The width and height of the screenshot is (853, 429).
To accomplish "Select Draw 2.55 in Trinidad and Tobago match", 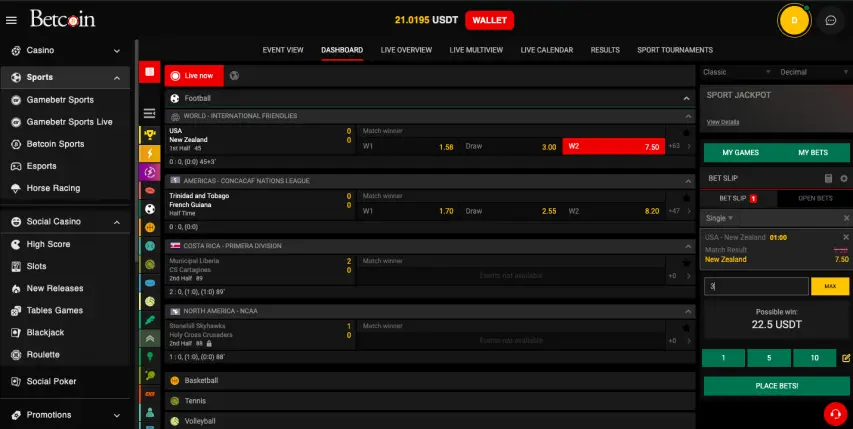I will click(x=510, y=211).
